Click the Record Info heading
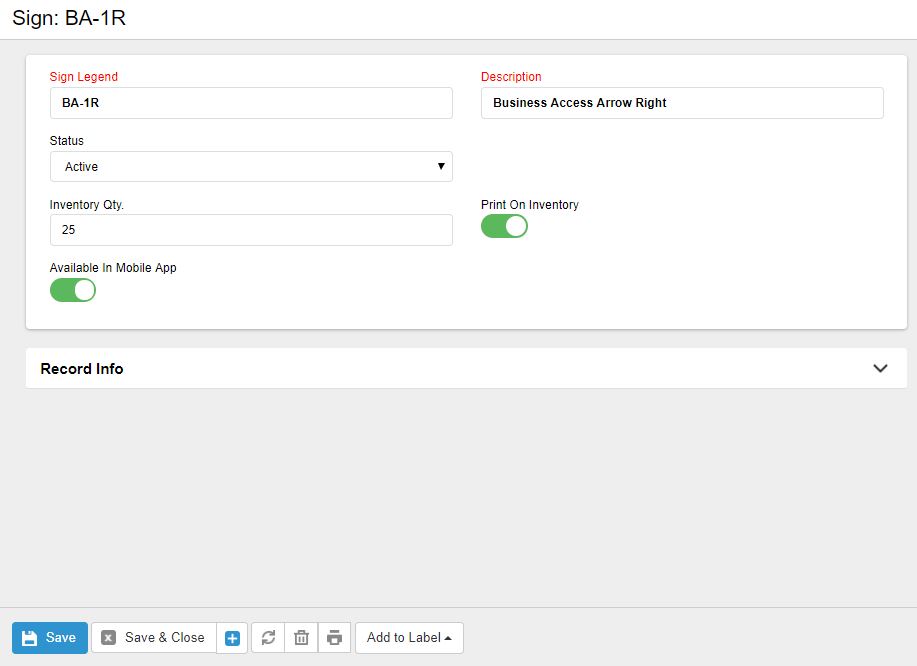 click(x=82, y=369)
